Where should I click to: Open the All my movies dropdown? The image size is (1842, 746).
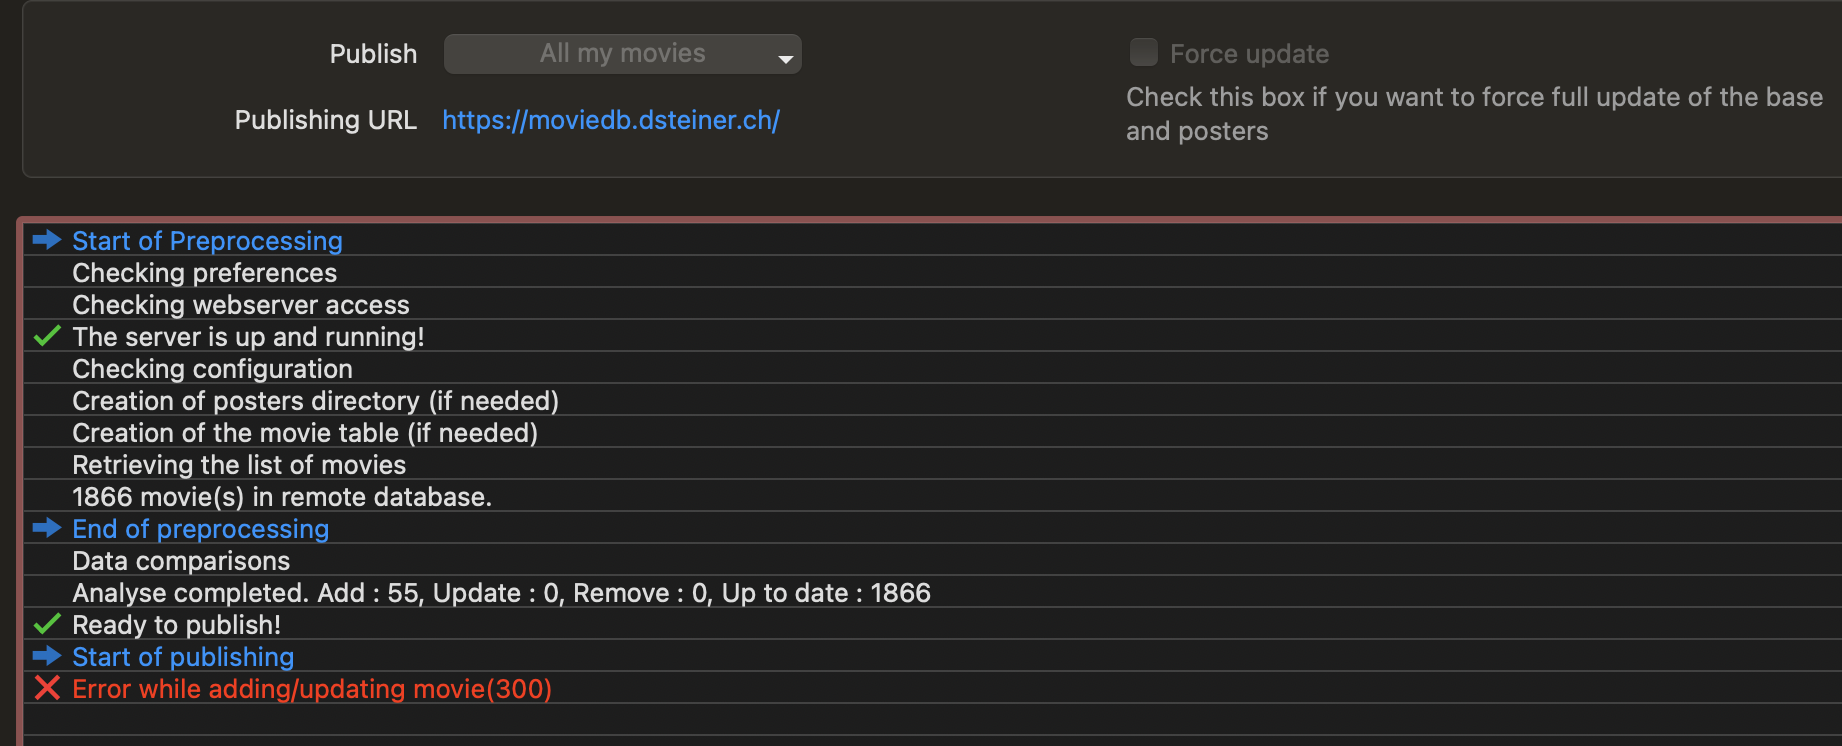point(622,54)
